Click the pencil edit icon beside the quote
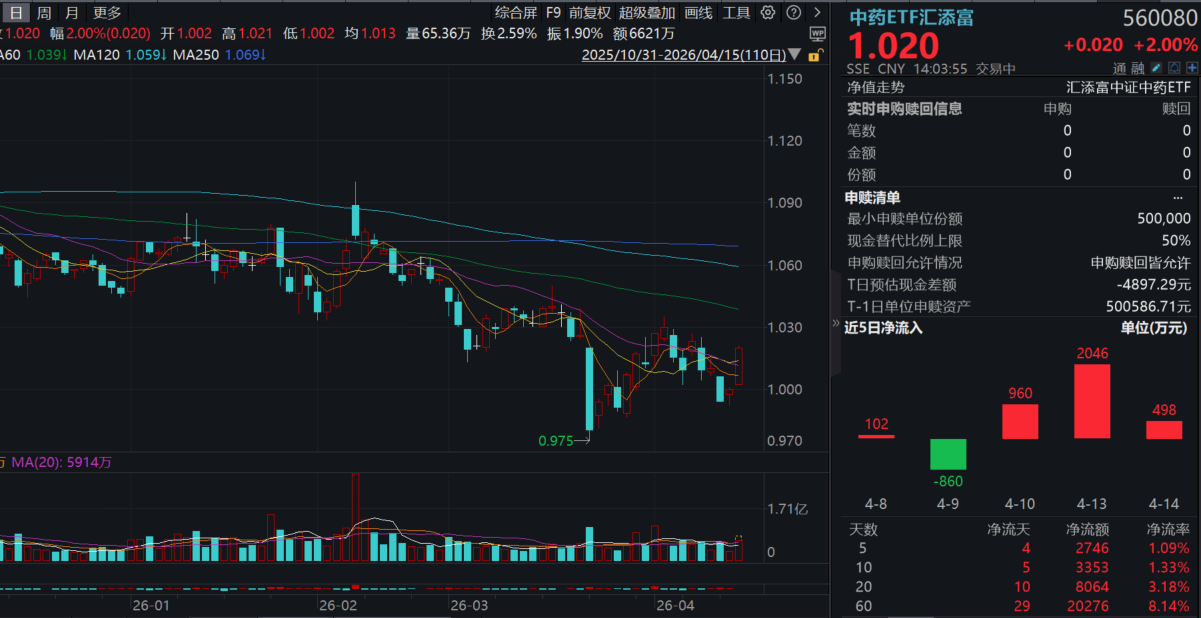1201x618 pixels. pyautogui.click(x=1155, y=67)
